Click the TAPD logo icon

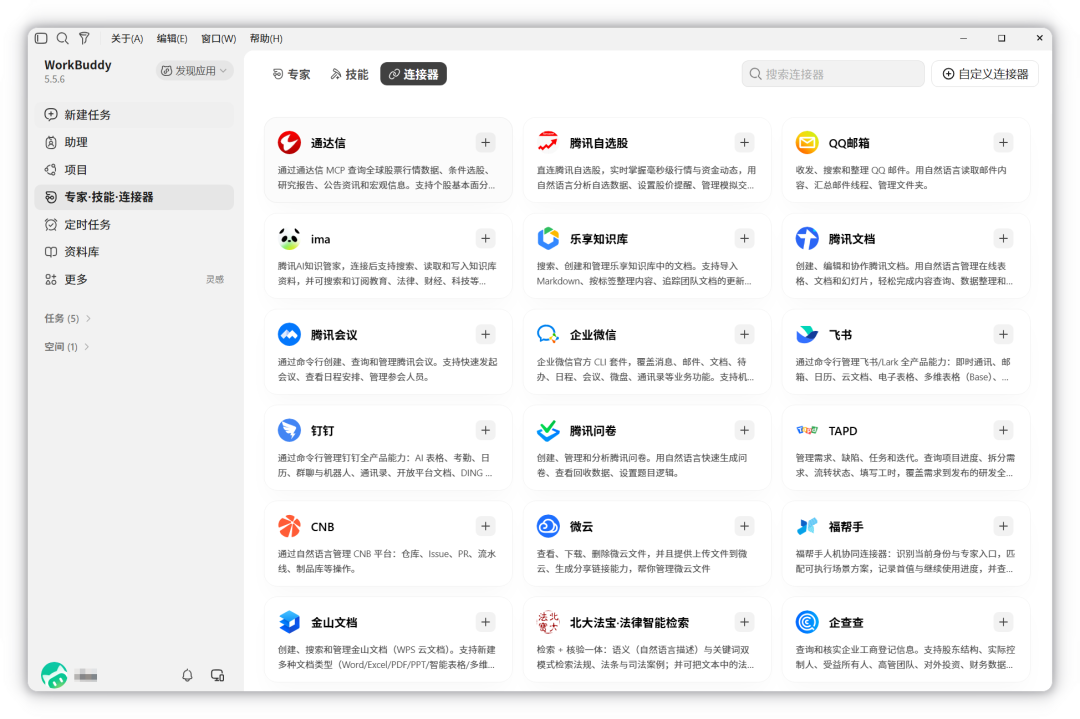tap(807, 430)
